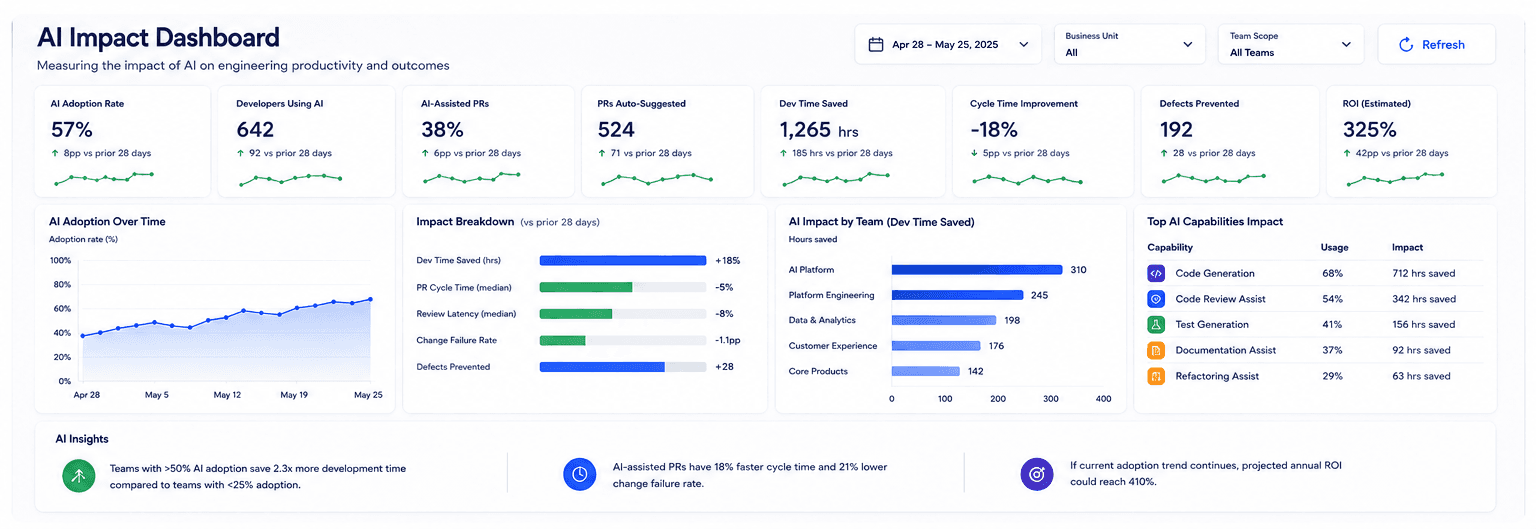Click the date range chevron arrow

click(x=1023, y=44)
